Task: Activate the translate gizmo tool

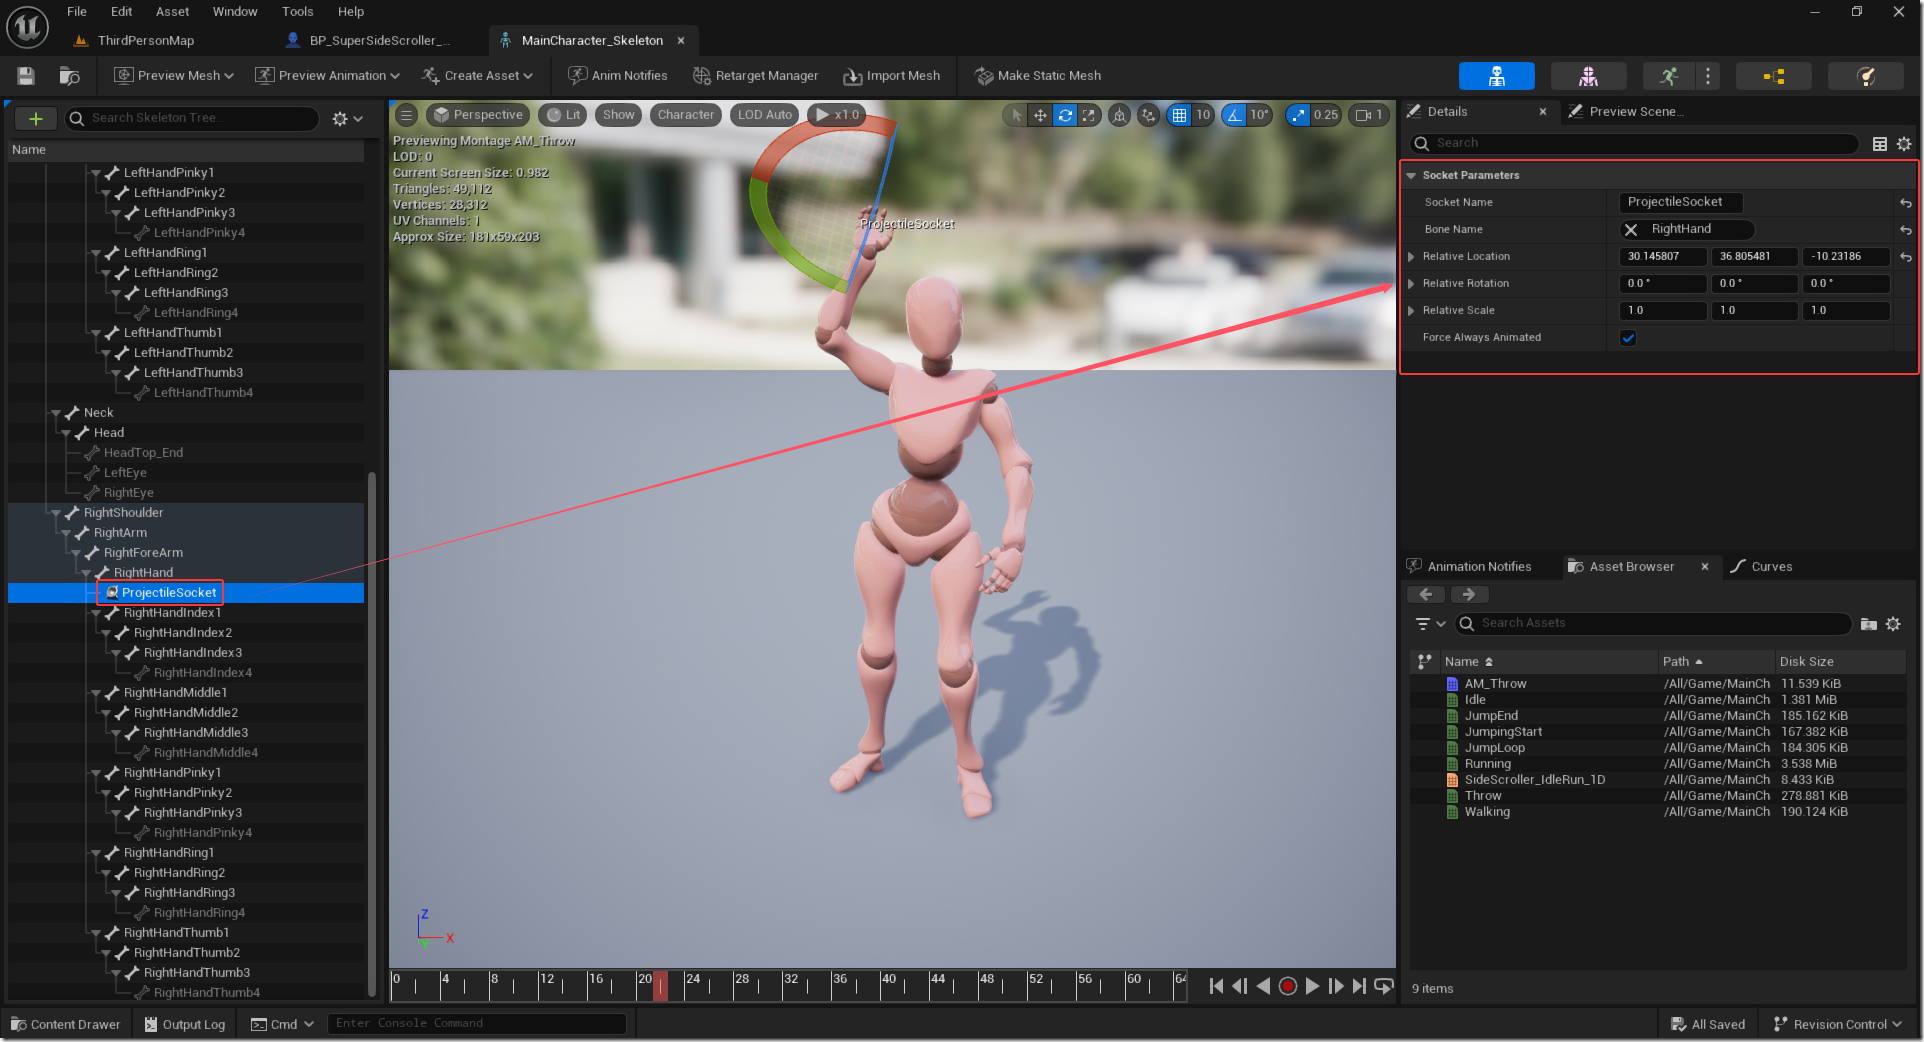Action: pos(1040,115)
